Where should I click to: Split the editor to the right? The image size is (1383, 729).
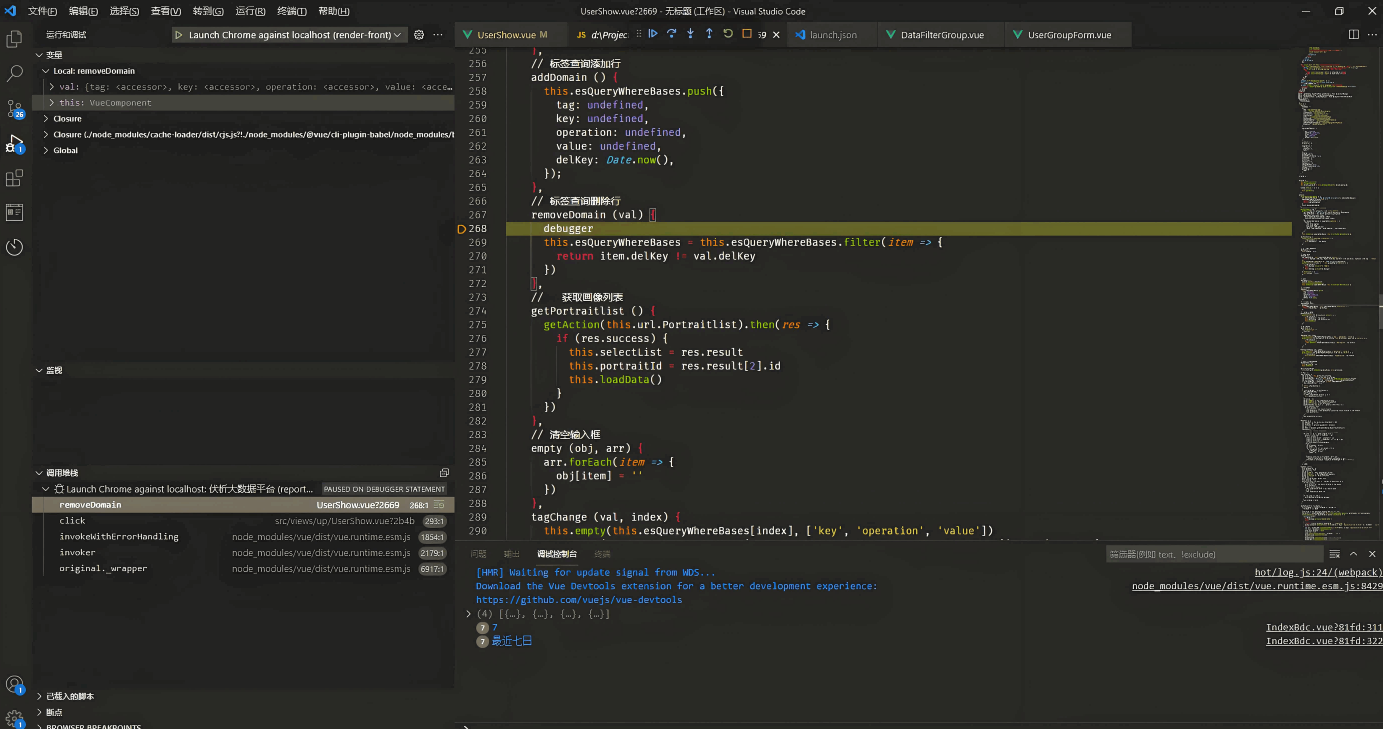1354,35
